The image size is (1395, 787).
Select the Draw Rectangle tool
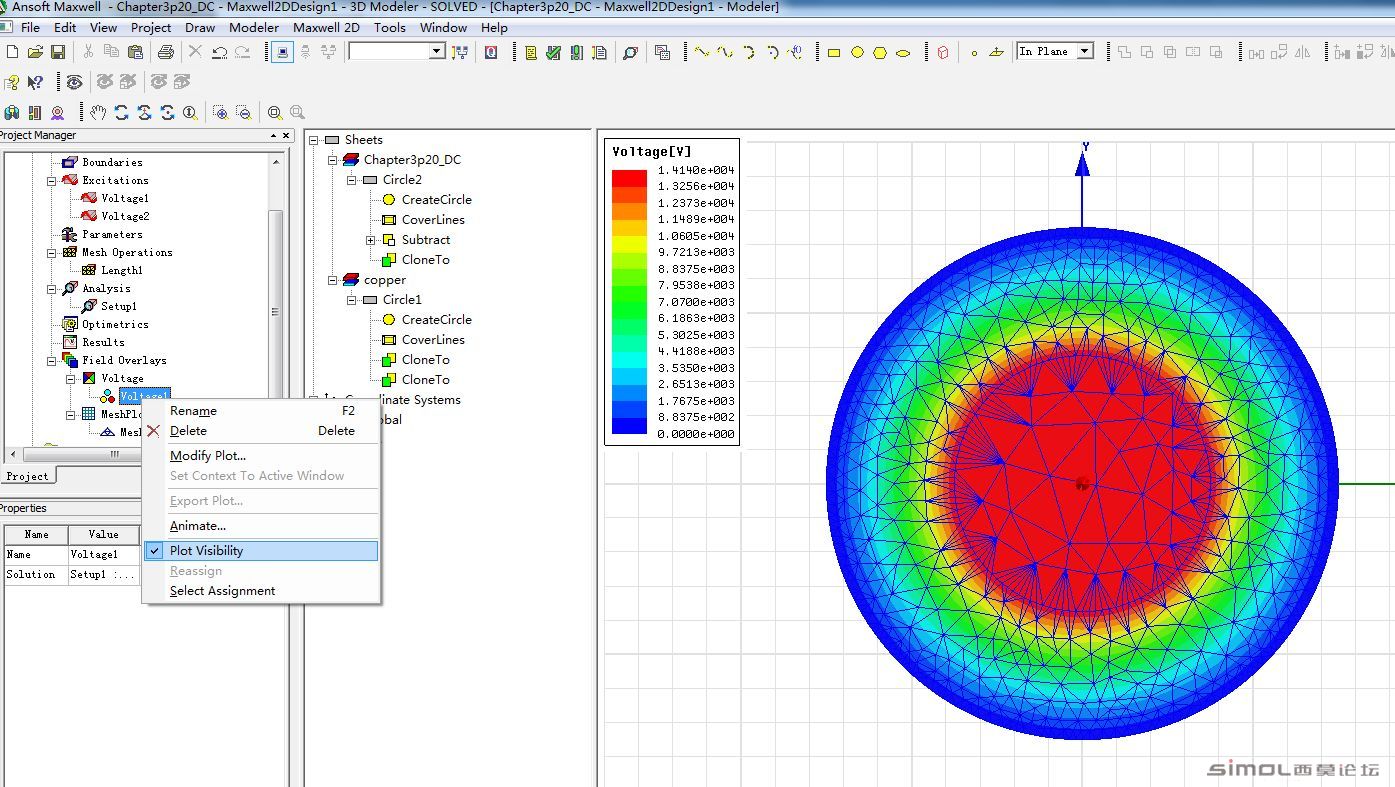click(834, 52)
